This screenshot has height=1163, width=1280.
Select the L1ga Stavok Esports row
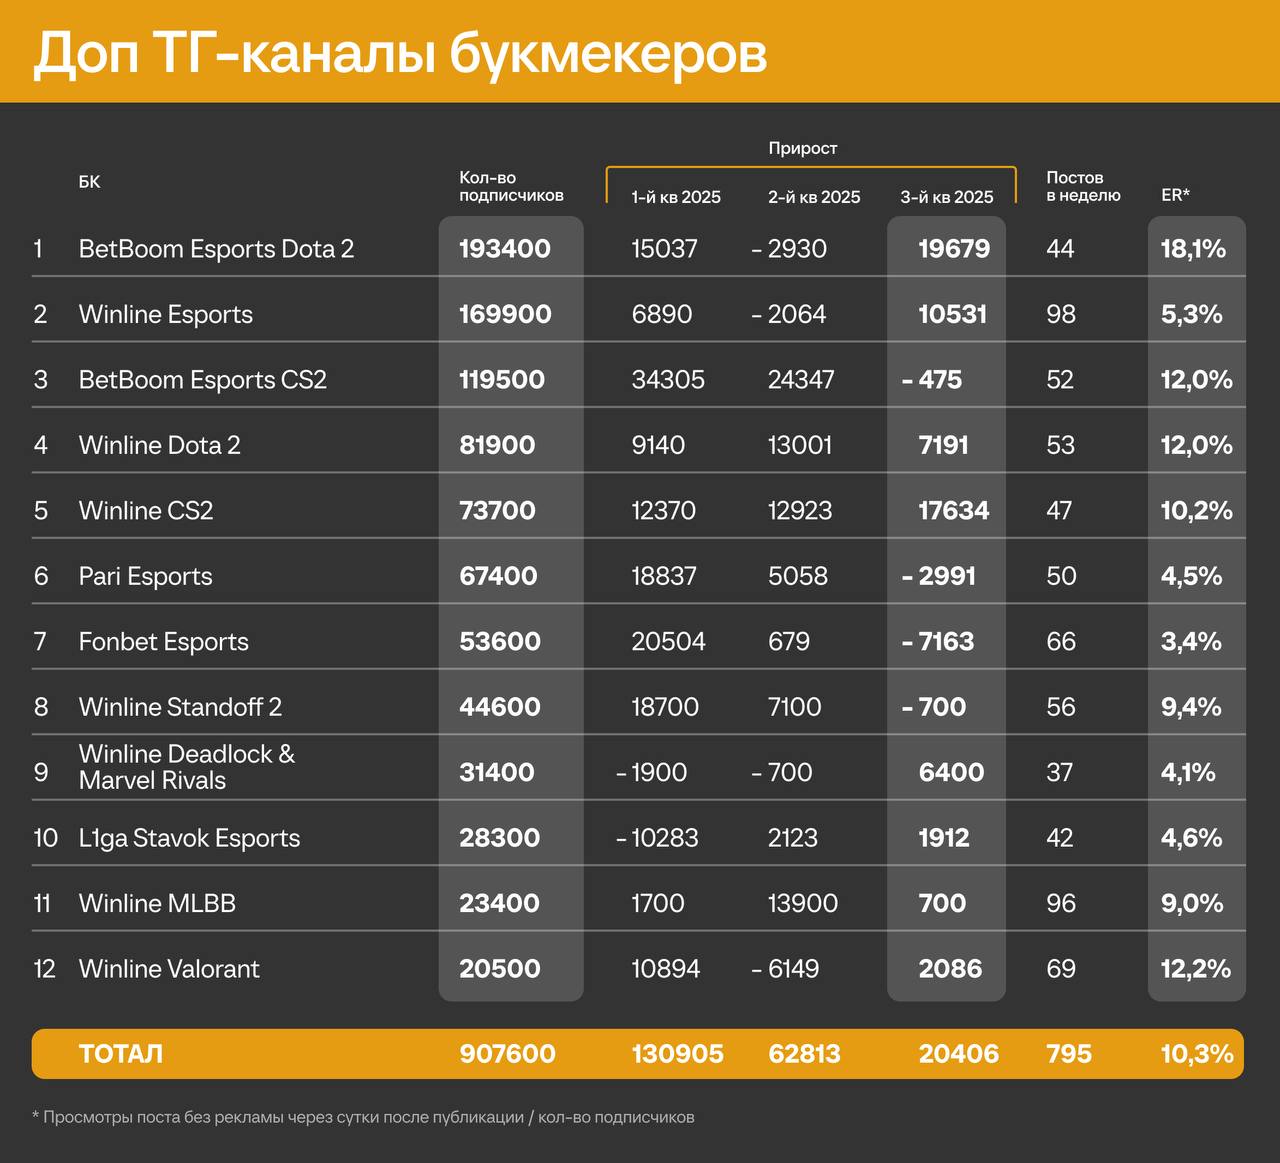tap(189, 838)
